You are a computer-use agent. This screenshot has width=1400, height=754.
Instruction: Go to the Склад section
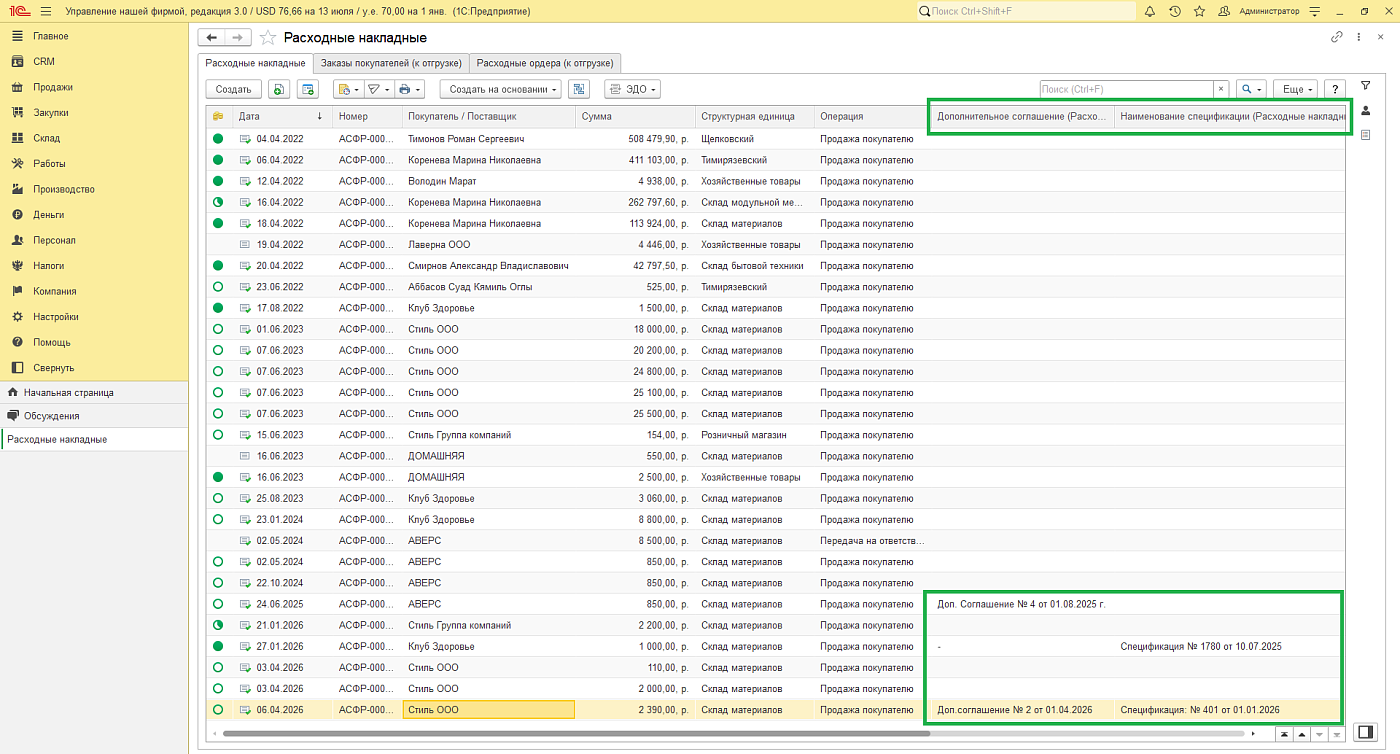click(x=47, y=138)
